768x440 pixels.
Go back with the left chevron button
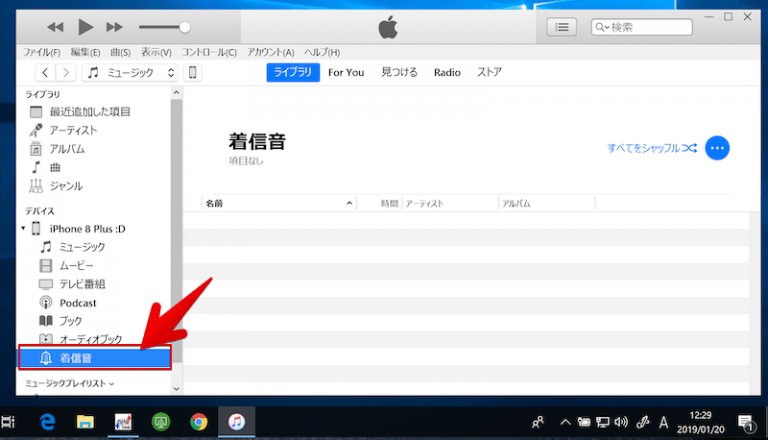tap(45, 73)
